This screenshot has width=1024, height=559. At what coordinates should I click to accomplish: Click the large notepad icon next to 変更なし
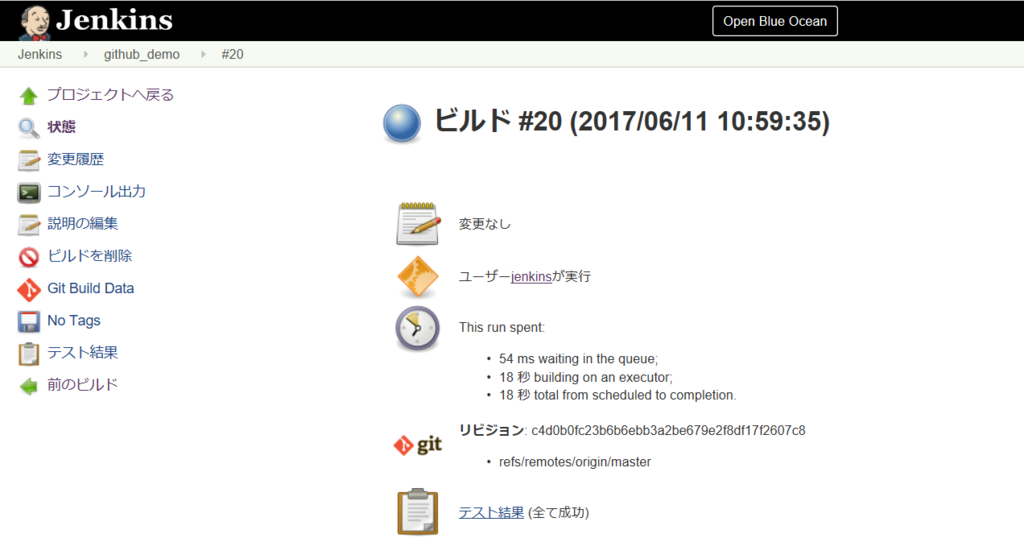click(x=417, y=224)
